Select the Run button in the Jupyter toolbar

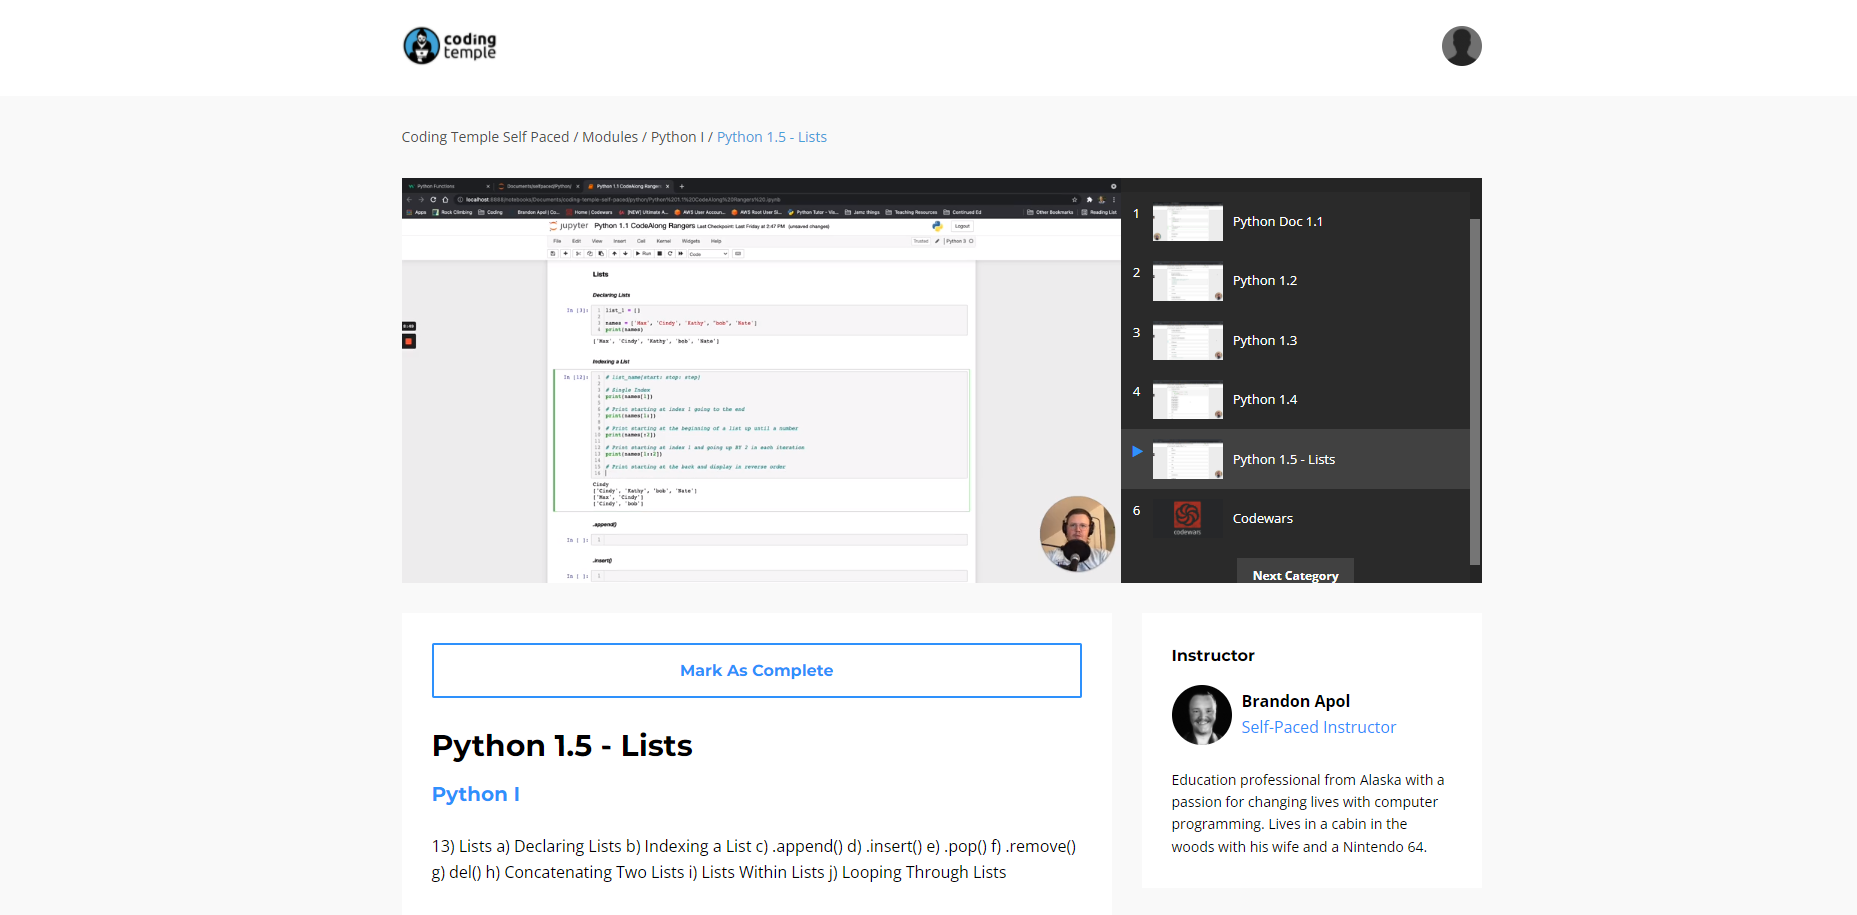pyautogui.click(x=645, y=253)
